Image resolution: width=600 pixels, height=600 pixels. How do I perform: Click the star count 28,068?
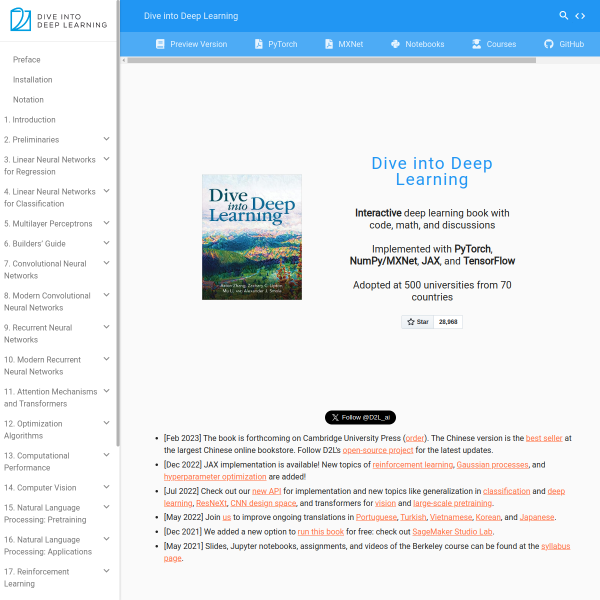448,322
